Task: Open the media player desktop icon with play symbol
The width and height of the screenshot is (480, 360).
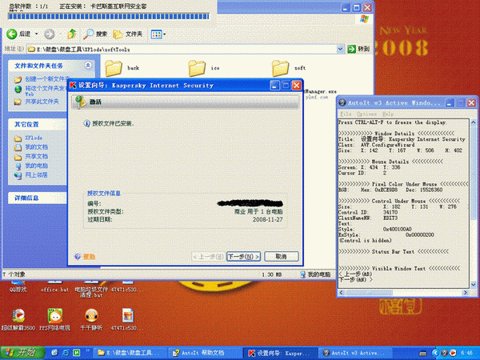Action: point(18,315)
